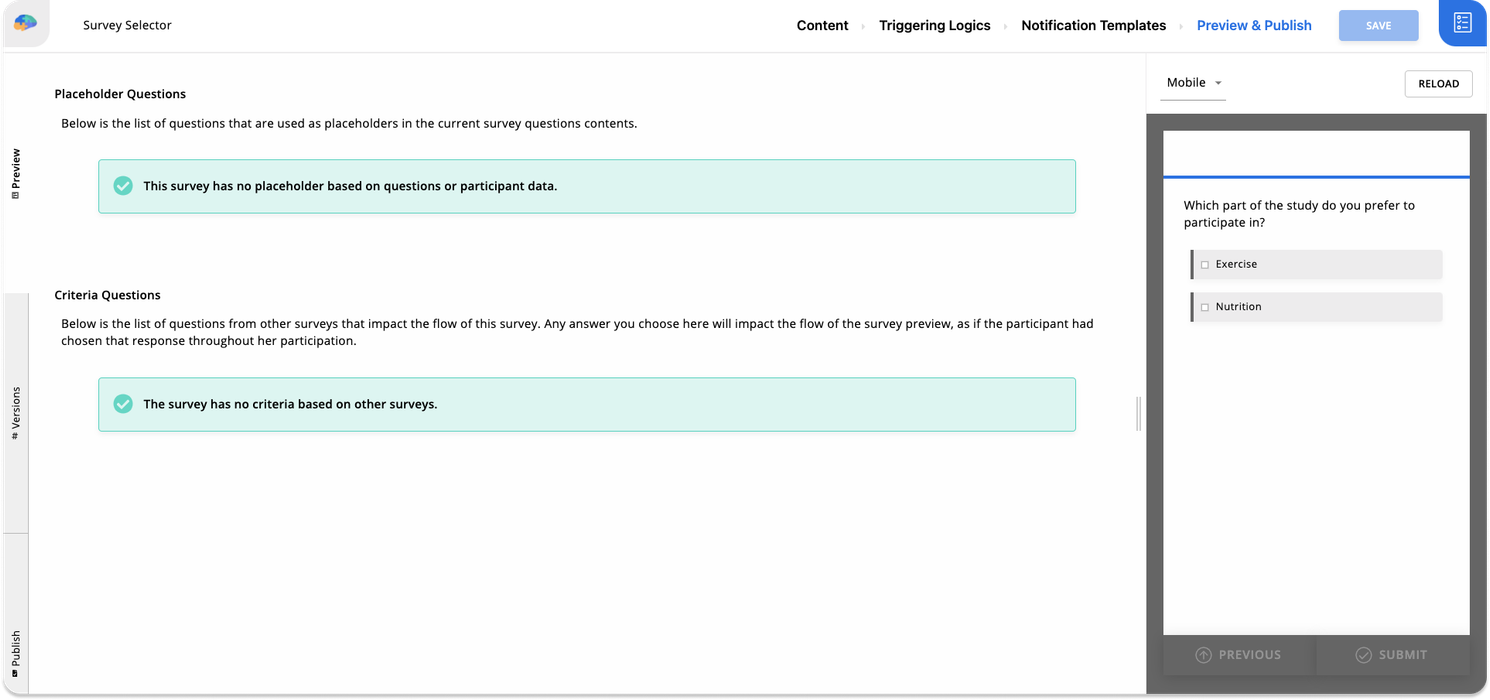
Task: Check the Exercise answer option
Action: click(1205, 264)
